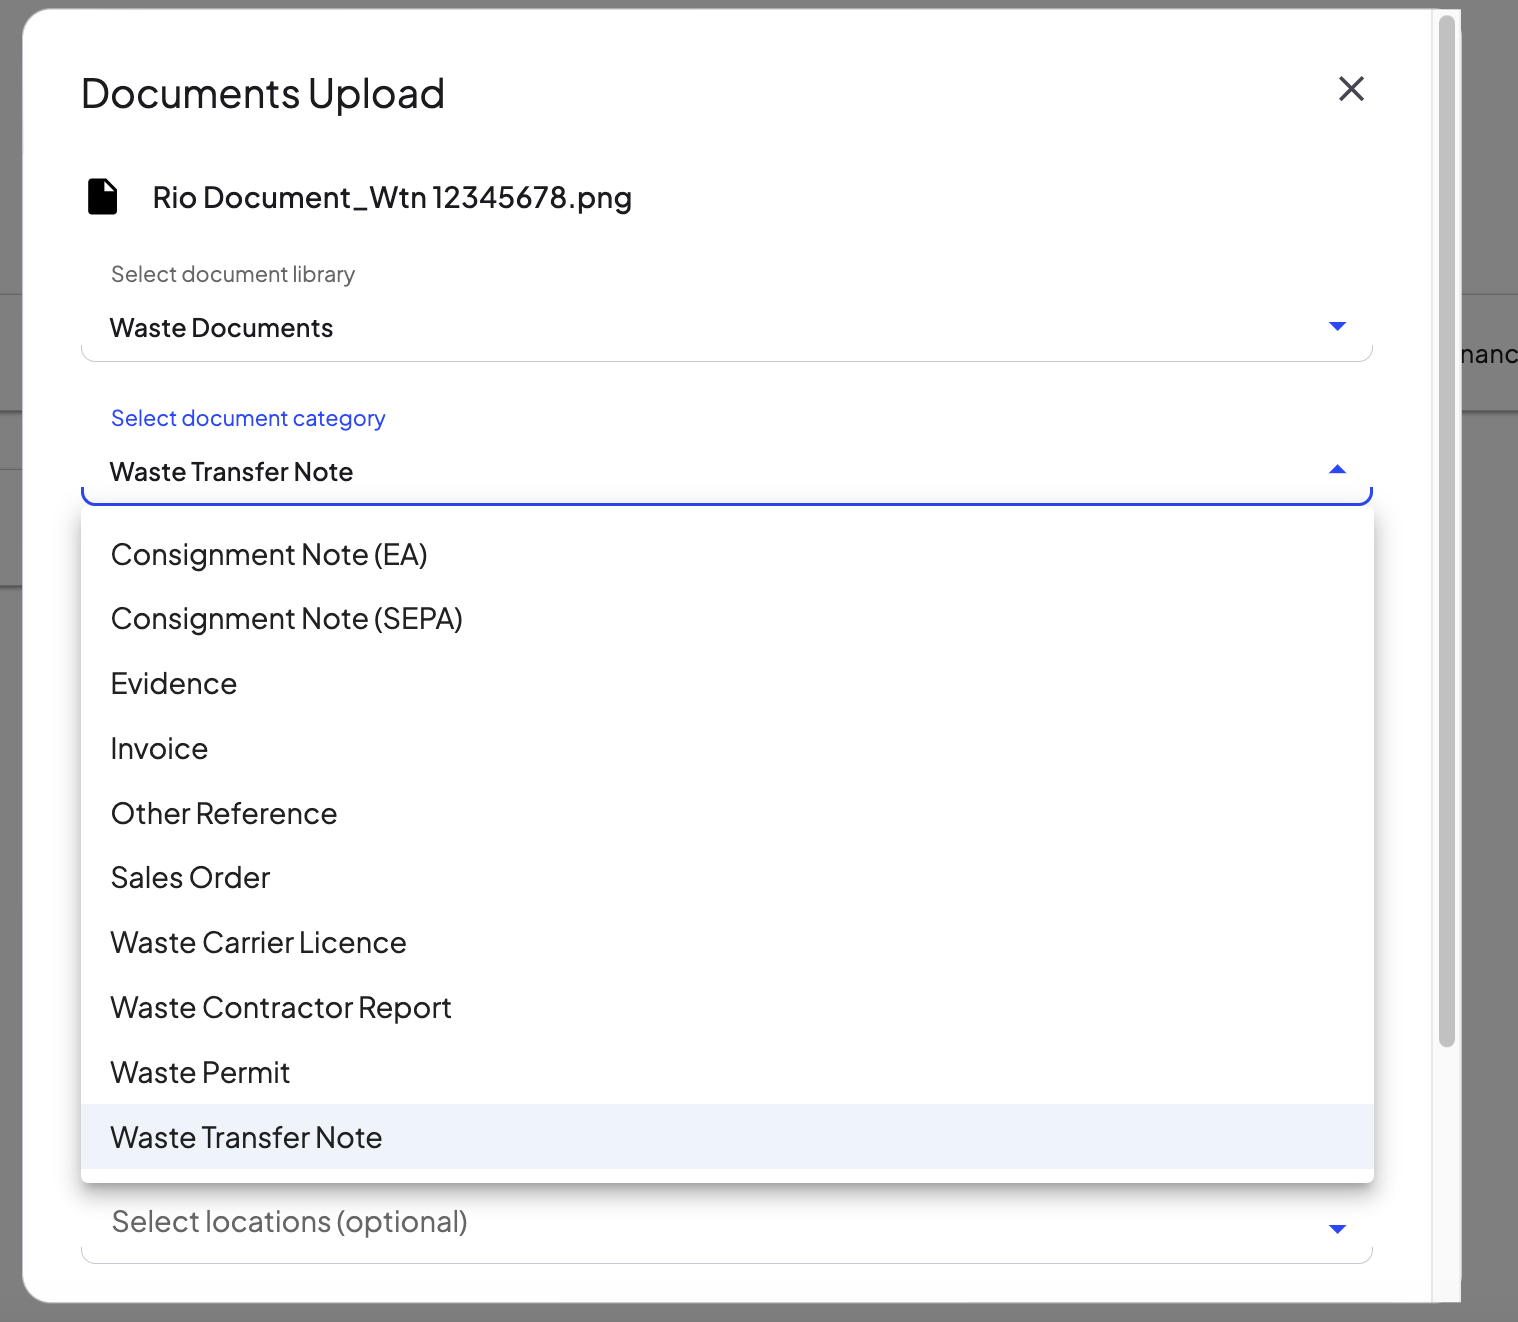
Task: Select the Consignment Note (EA) category
Action: point(269,554)
